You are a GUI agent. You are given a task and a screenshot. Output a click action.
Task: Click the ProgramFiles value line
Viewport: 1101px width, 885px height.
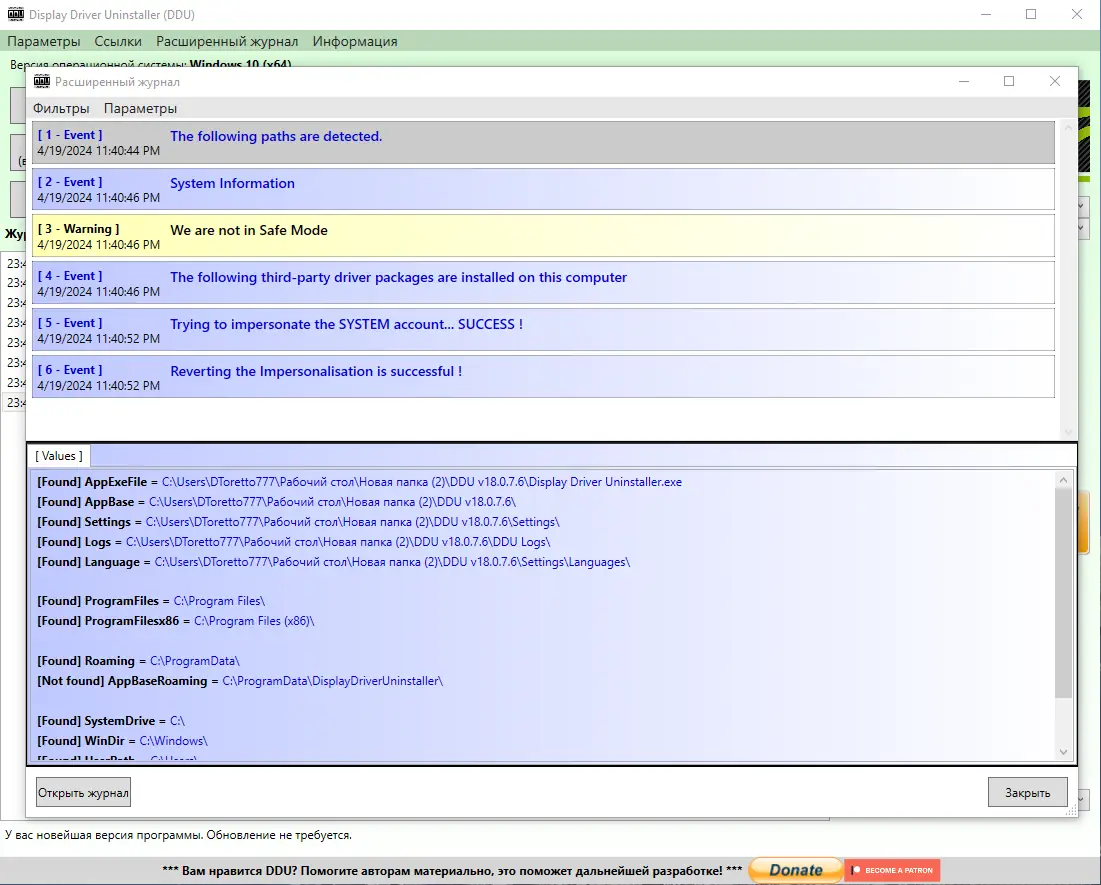151,601
